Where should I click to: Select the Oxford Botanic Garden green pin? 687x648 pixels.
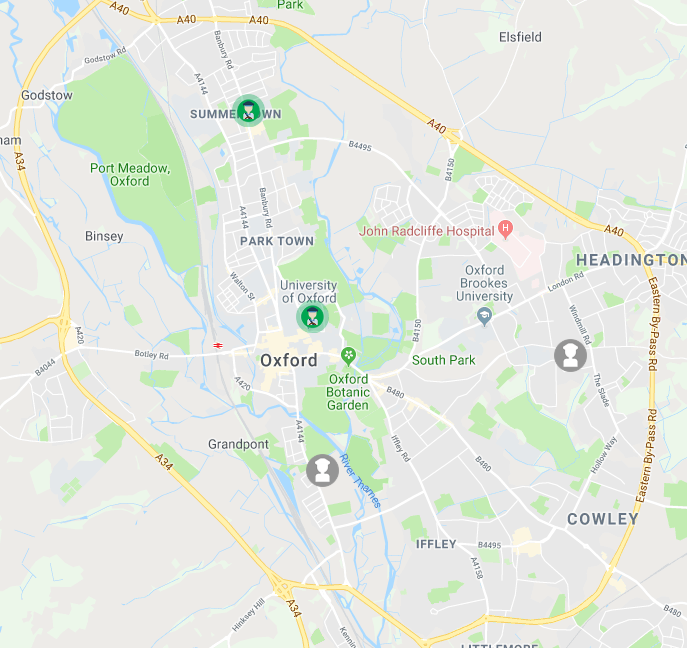(349, 357)
